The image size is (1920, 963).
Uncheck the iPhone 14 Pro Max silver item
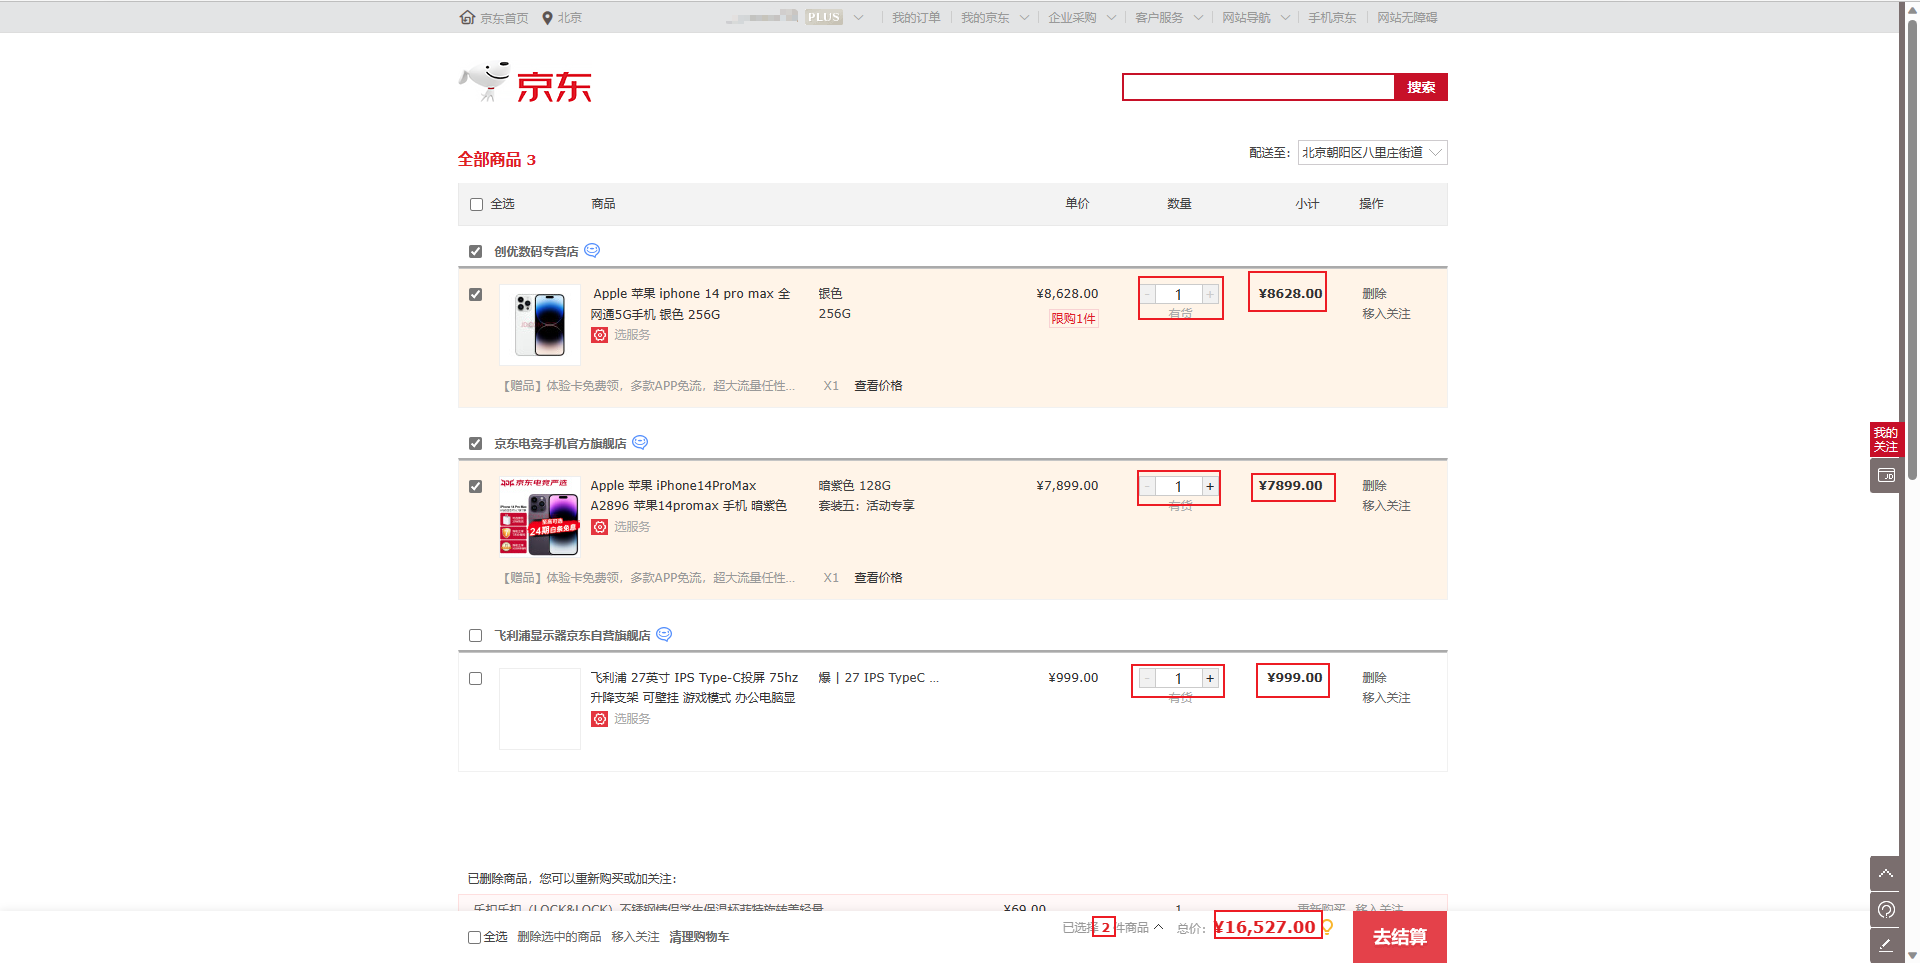[476, 294]
